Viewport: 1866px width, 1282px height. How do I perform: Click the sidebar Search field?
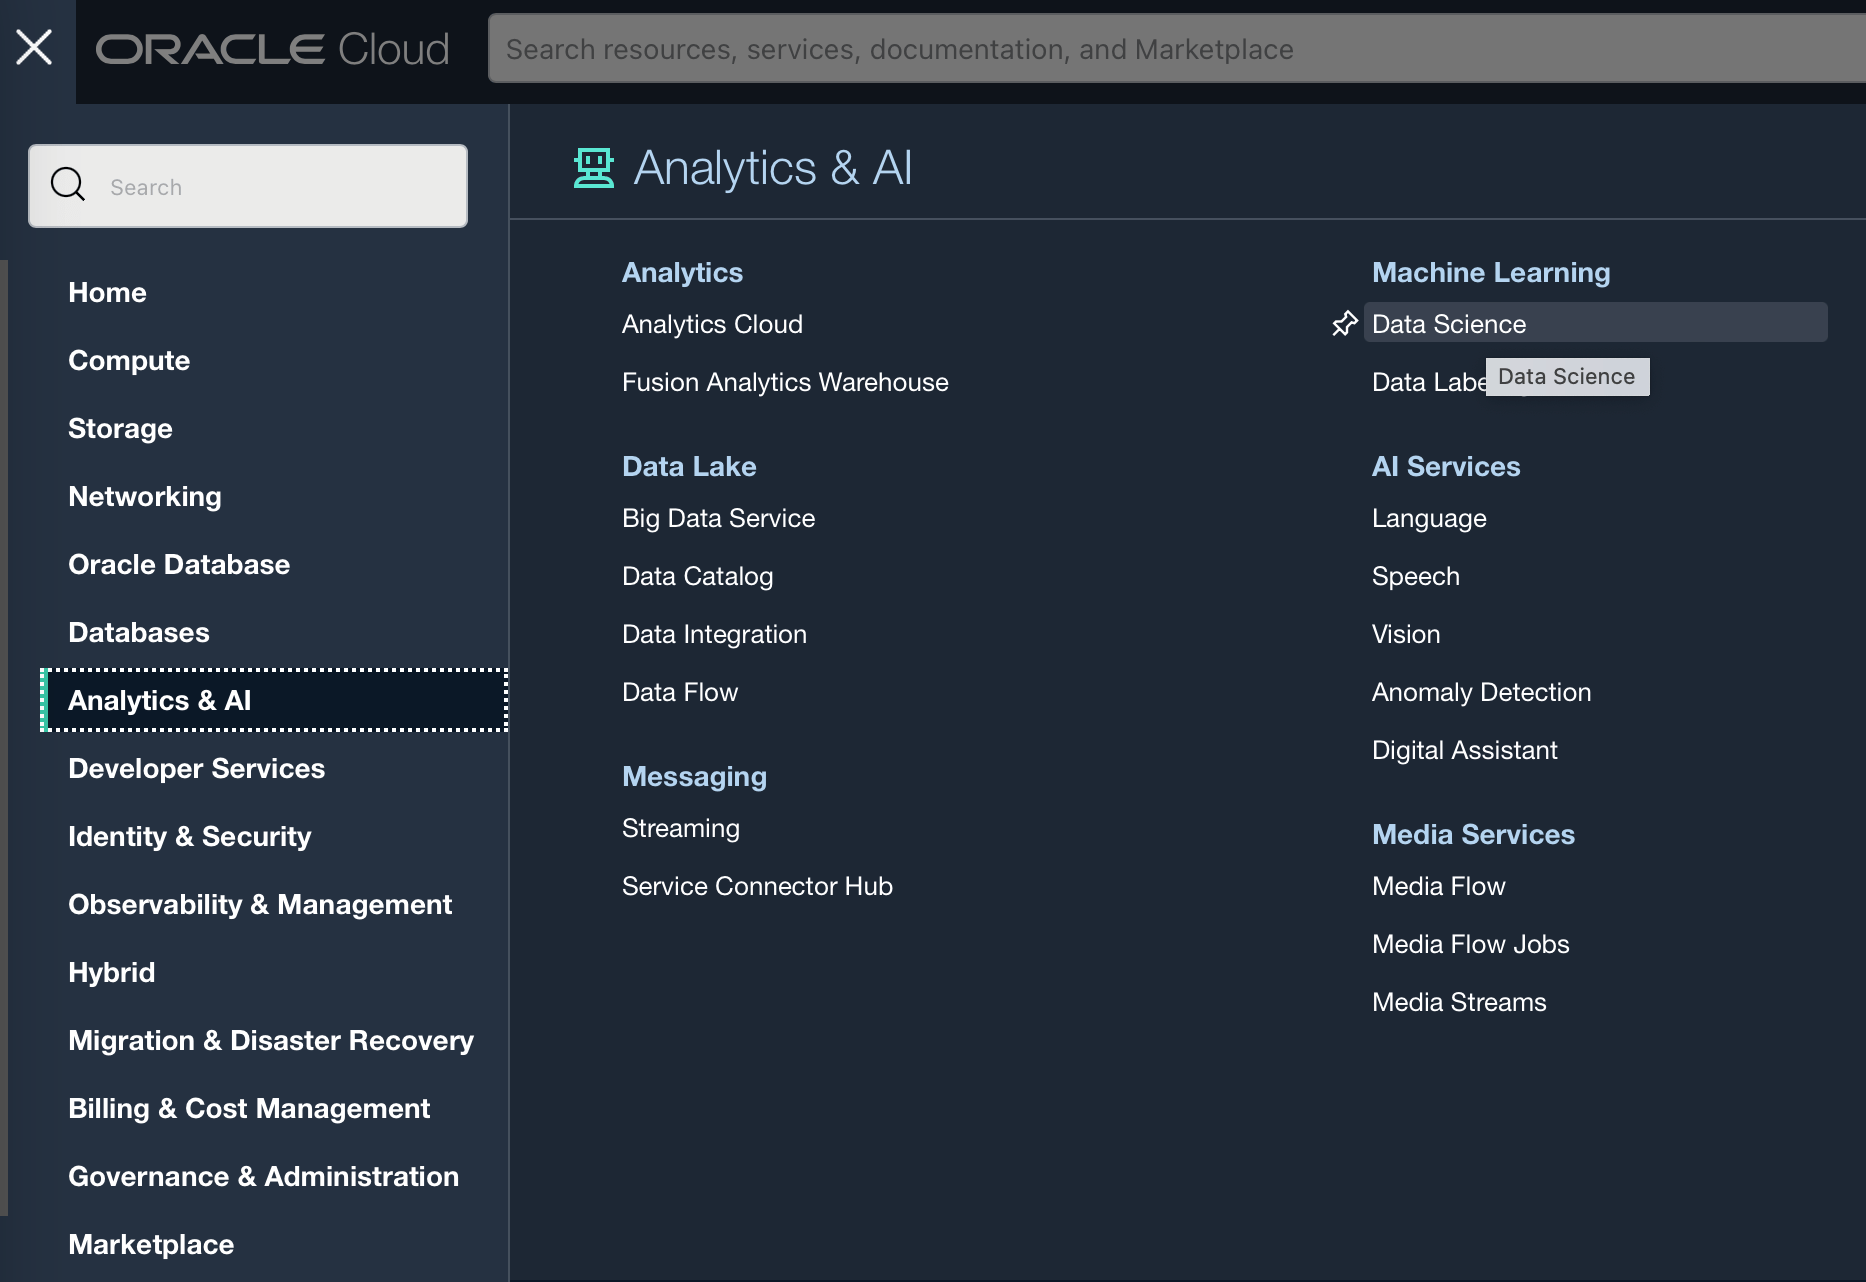[250, 186]
